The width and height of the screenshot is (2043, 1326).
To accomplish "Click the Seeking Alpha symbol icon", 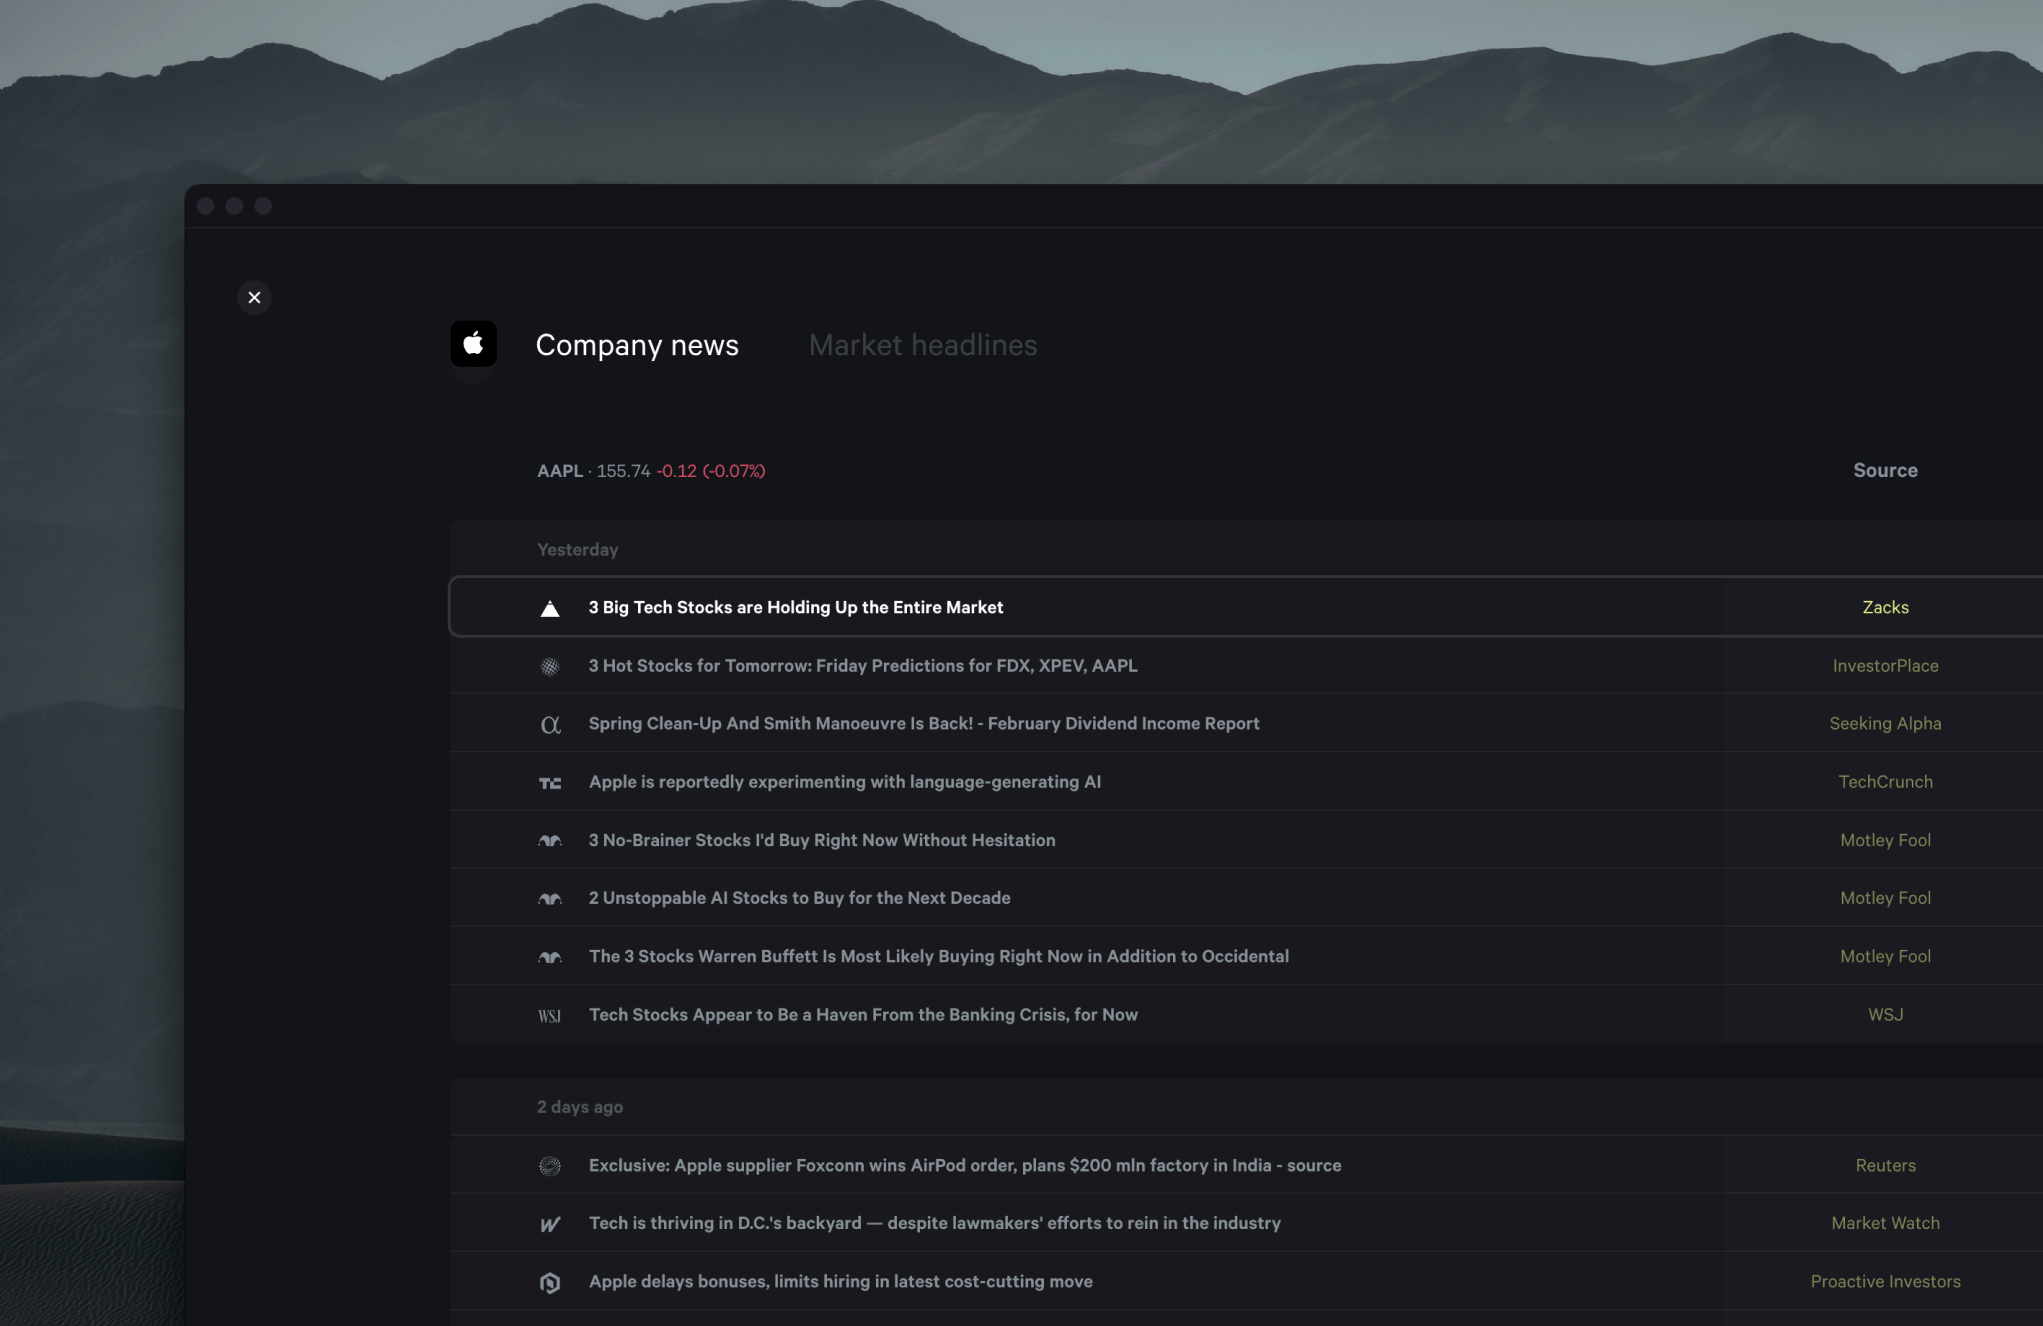I will point(550,724).
